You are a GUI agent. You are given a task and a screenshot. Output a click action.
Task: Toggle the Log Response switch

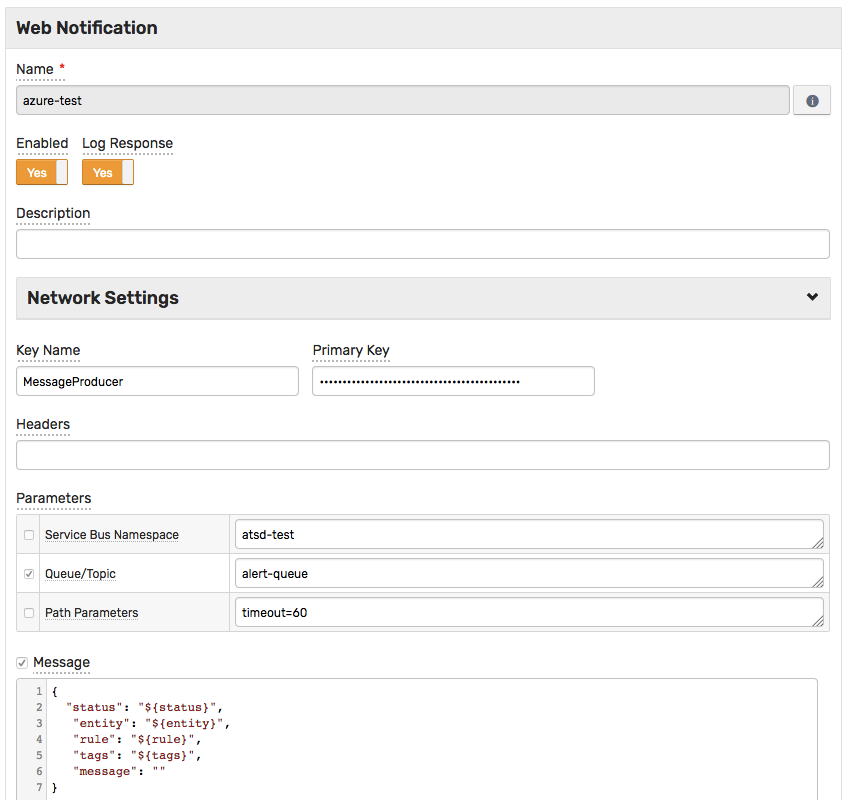pyautogui.click(x=108, y=173)
